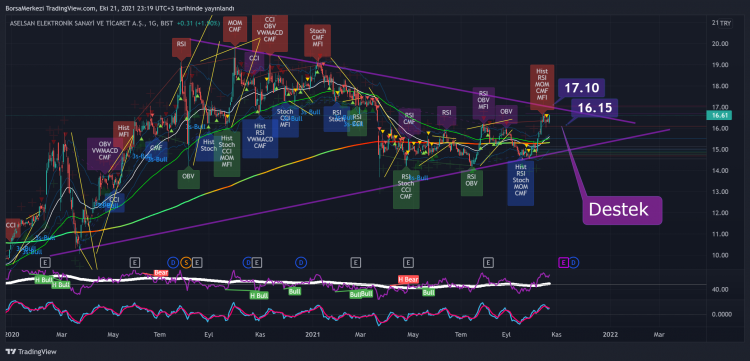The height and width of the screenshot is (361, 750).
Task: Click the D marker beside the purple E
Action: (574, 262)
